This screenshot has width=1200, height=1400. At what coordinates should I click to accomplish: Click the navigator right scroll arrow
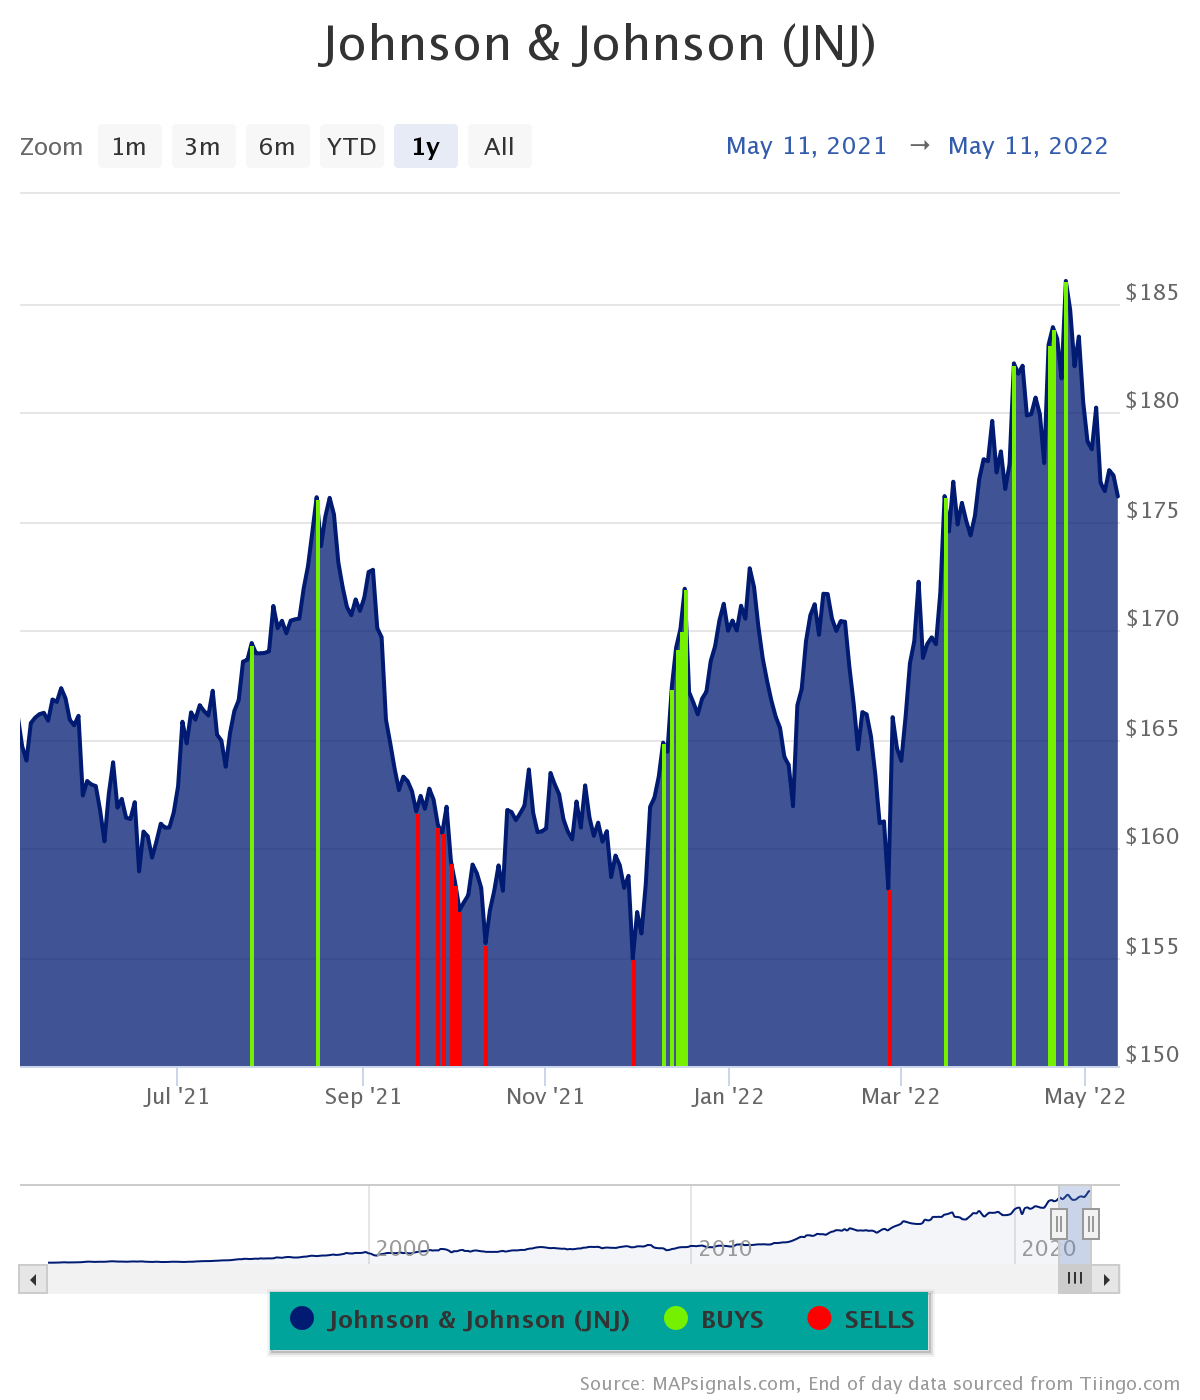tap(1106, 1279)
